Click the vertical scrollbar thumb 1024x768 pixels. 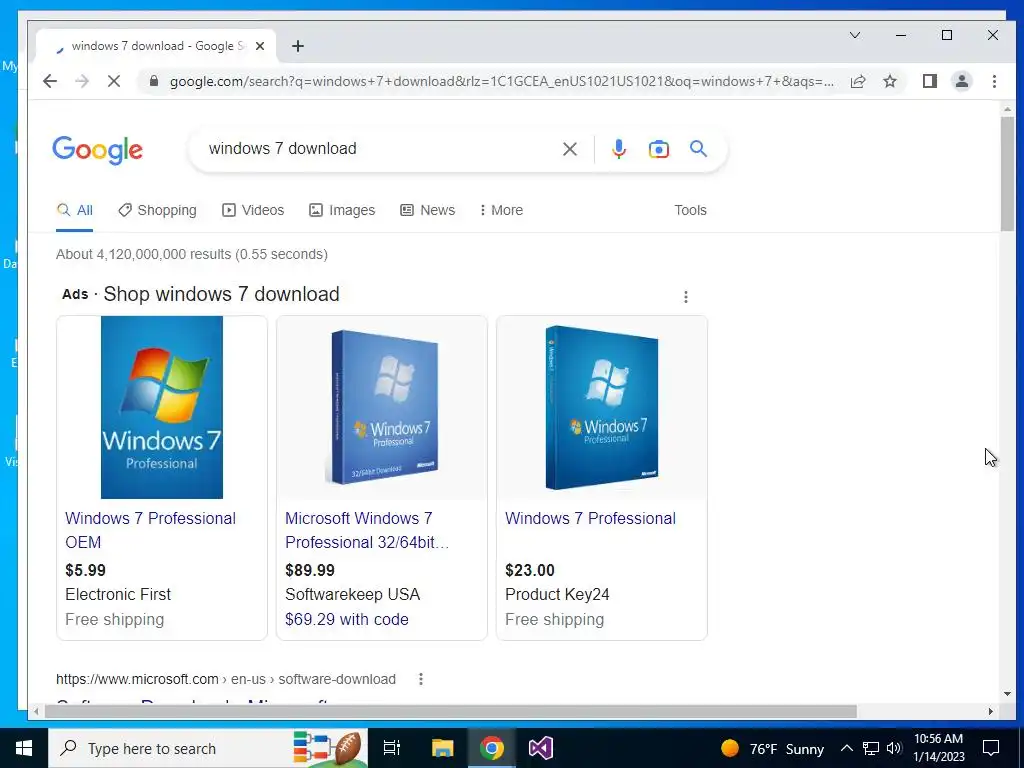click(1007, 174)
